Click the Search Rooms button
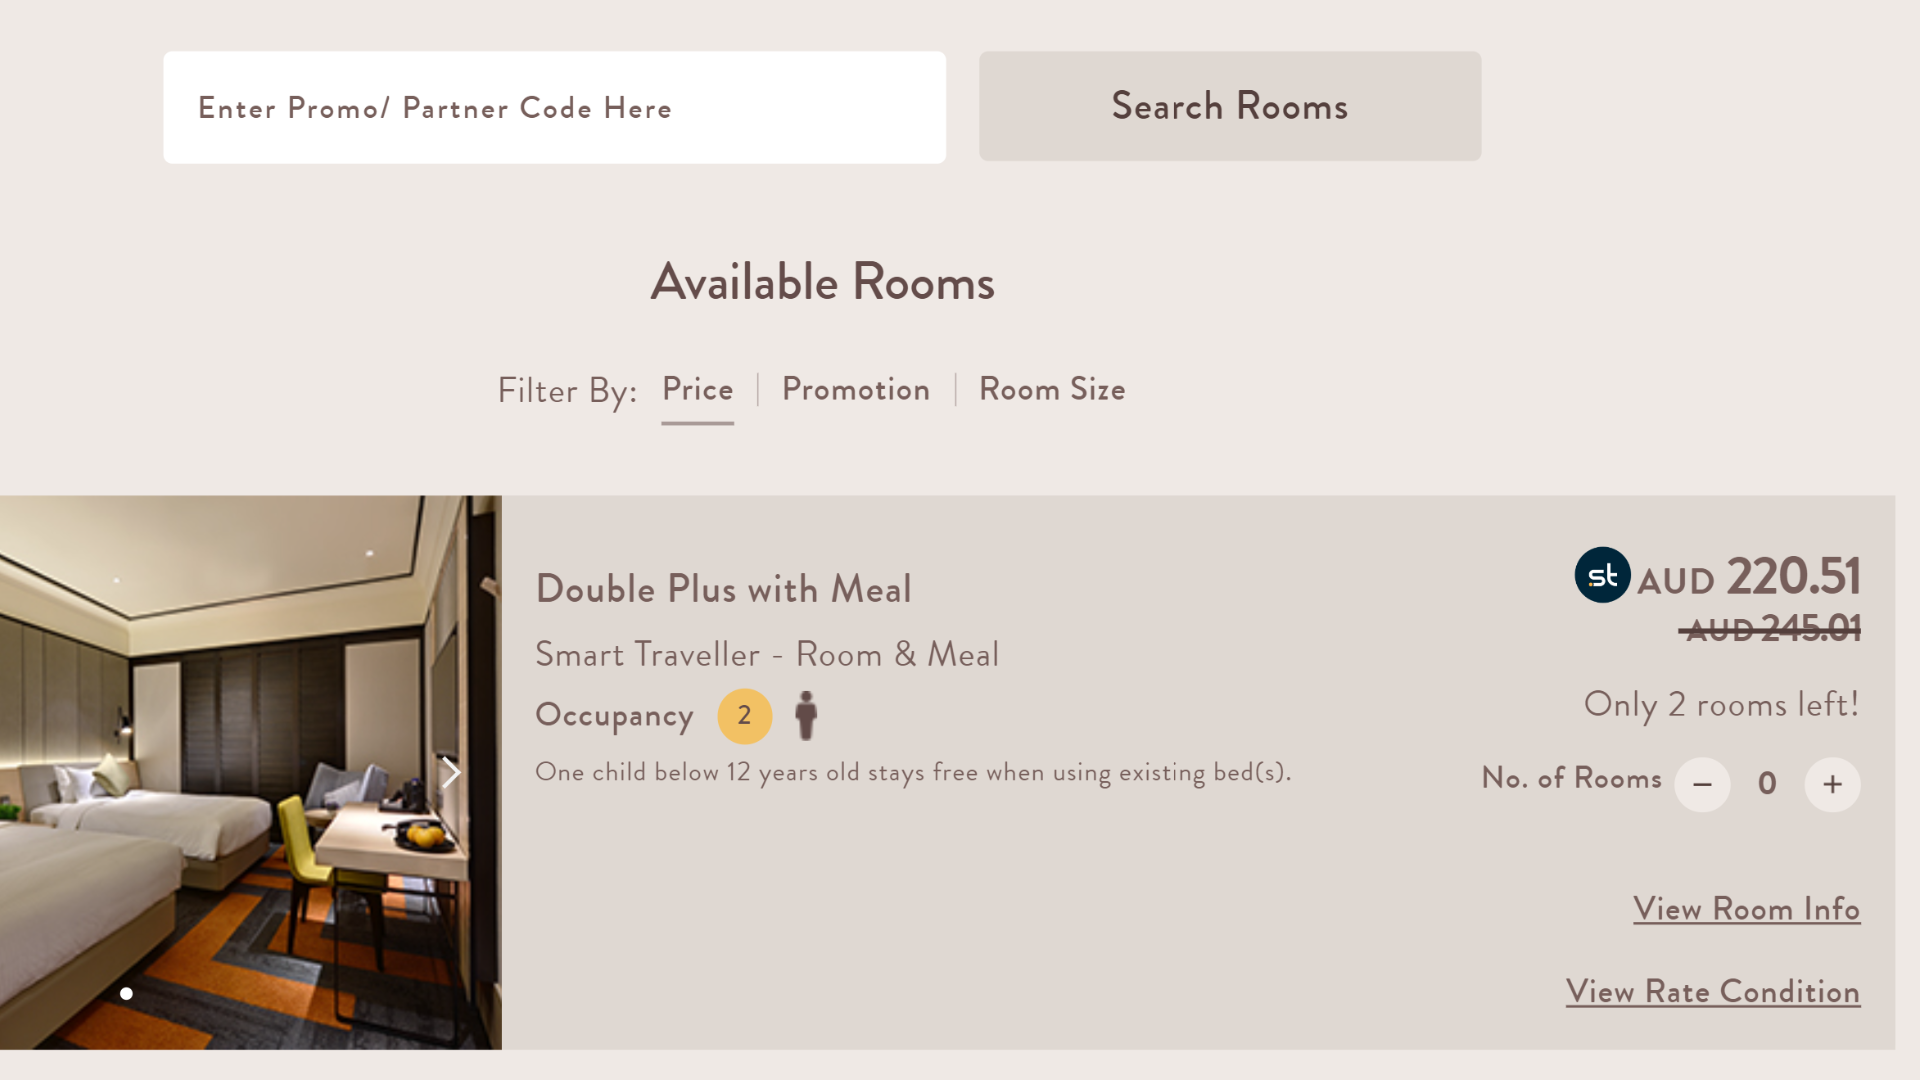The image size is (1920, 1080). (1230, 105)
